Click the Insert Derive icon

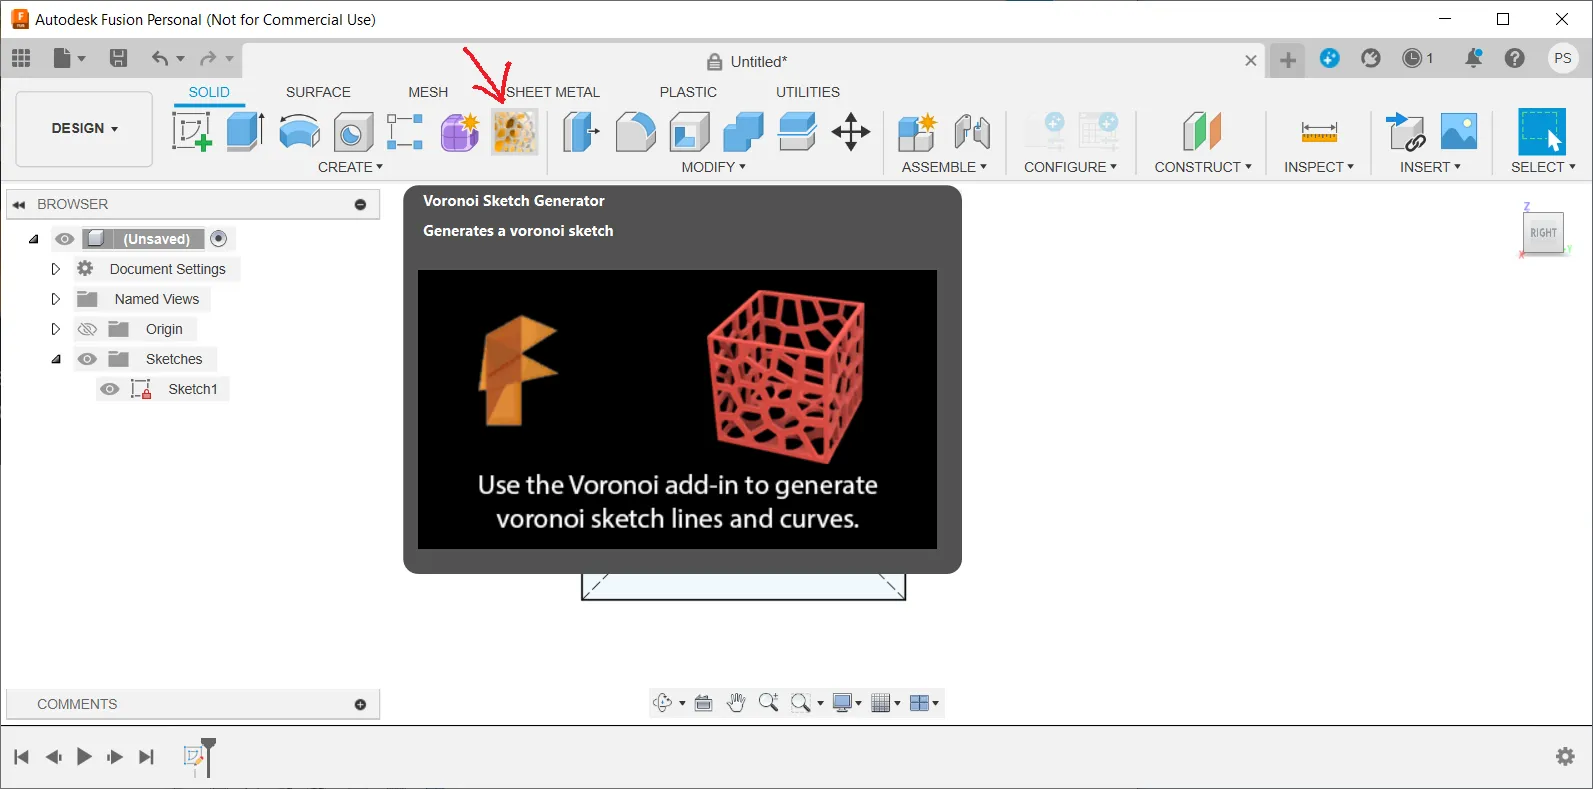tap(1405, 131)
